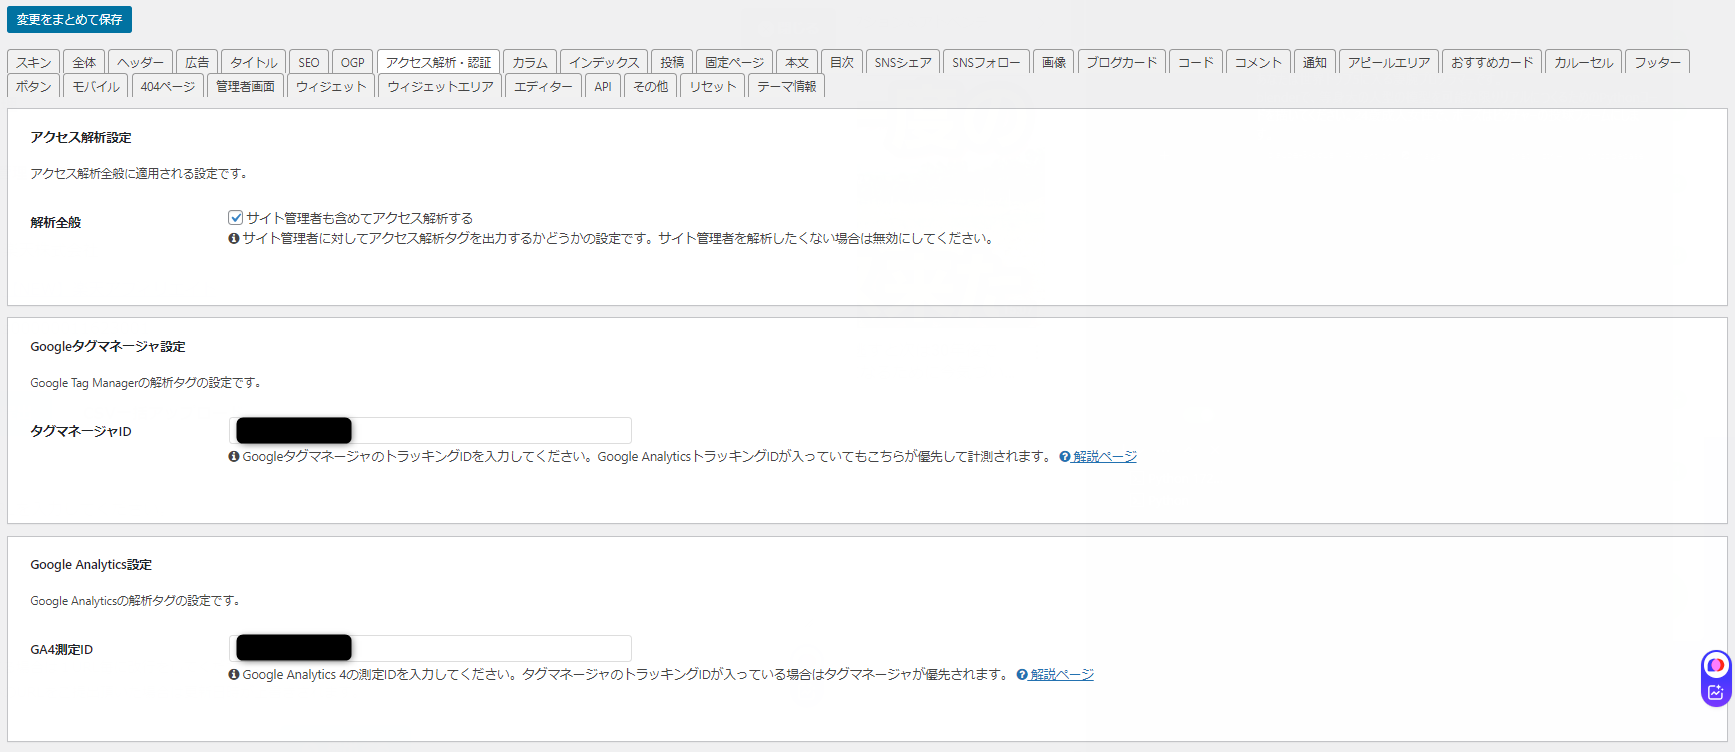The image size is (1735, 752).
Task: Open the エディター tab
Action: pos(544,86)
